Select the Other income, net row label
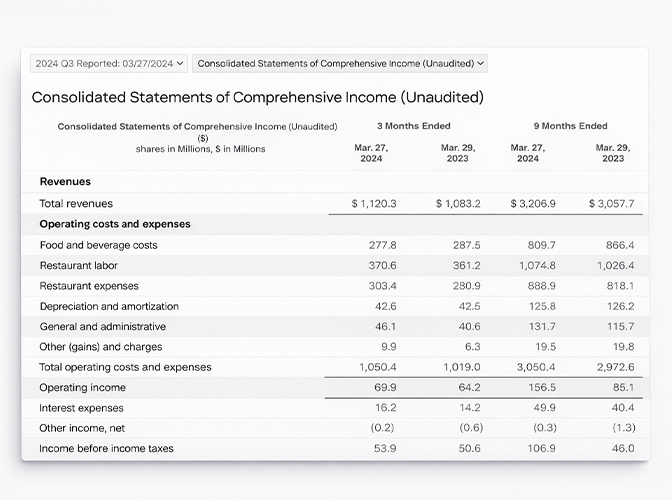 pyautogui.click(x=84, y=428)
